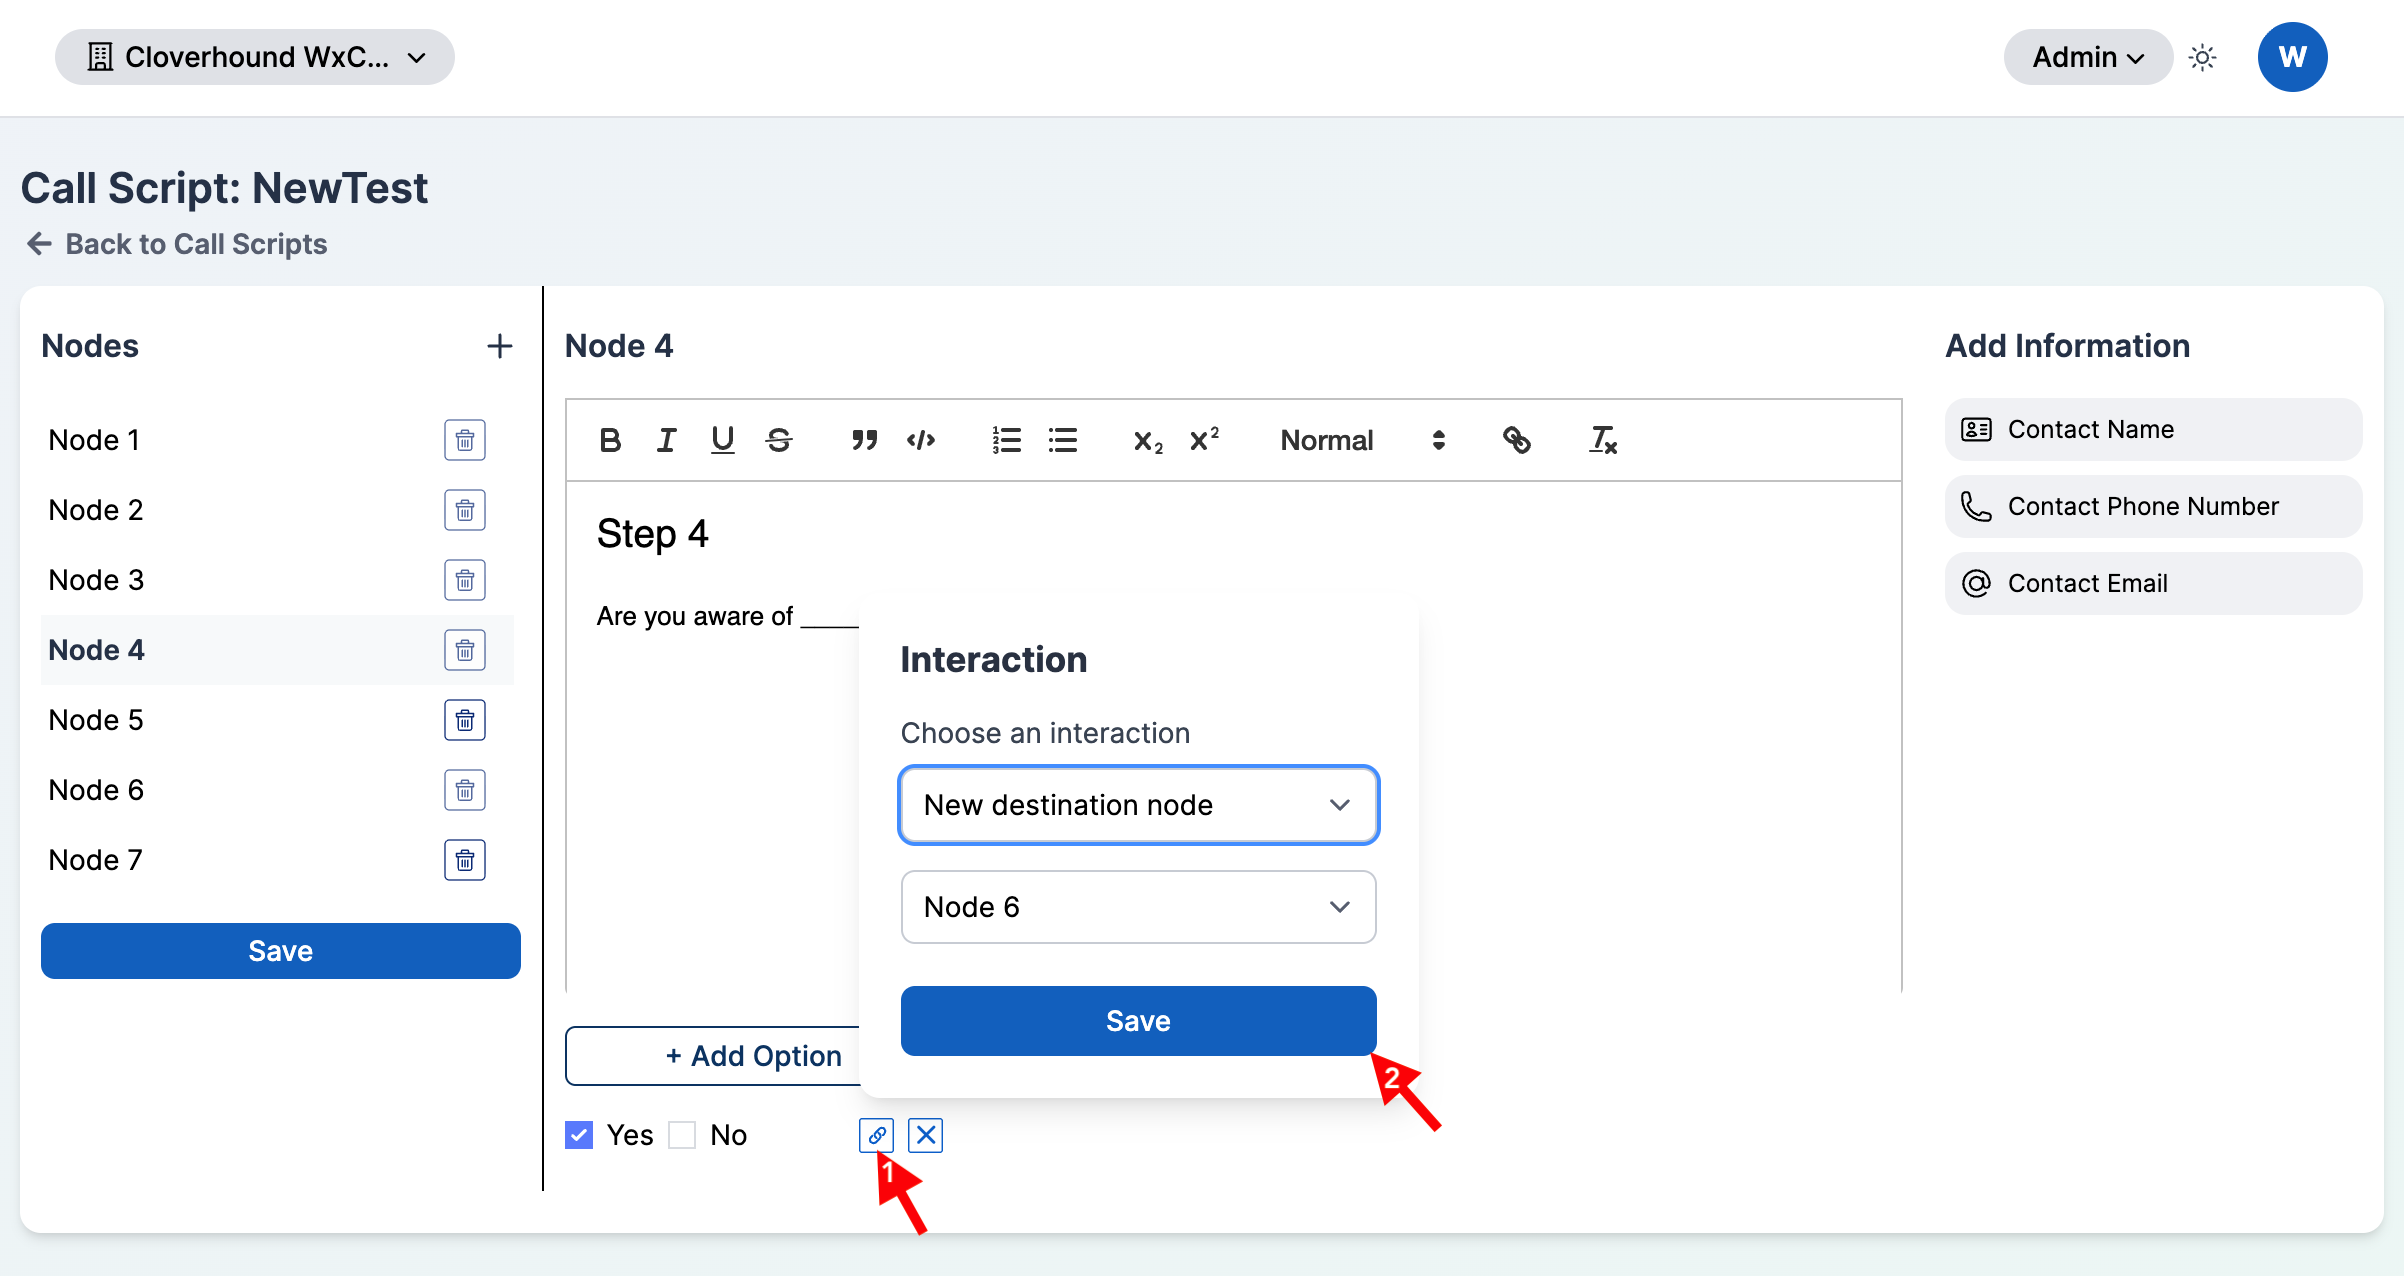Screen dimensions: 2404x1276
Task: Insert a hyperlink from the toolbar
Action: pyautogui.click(x=1517, y=440)
